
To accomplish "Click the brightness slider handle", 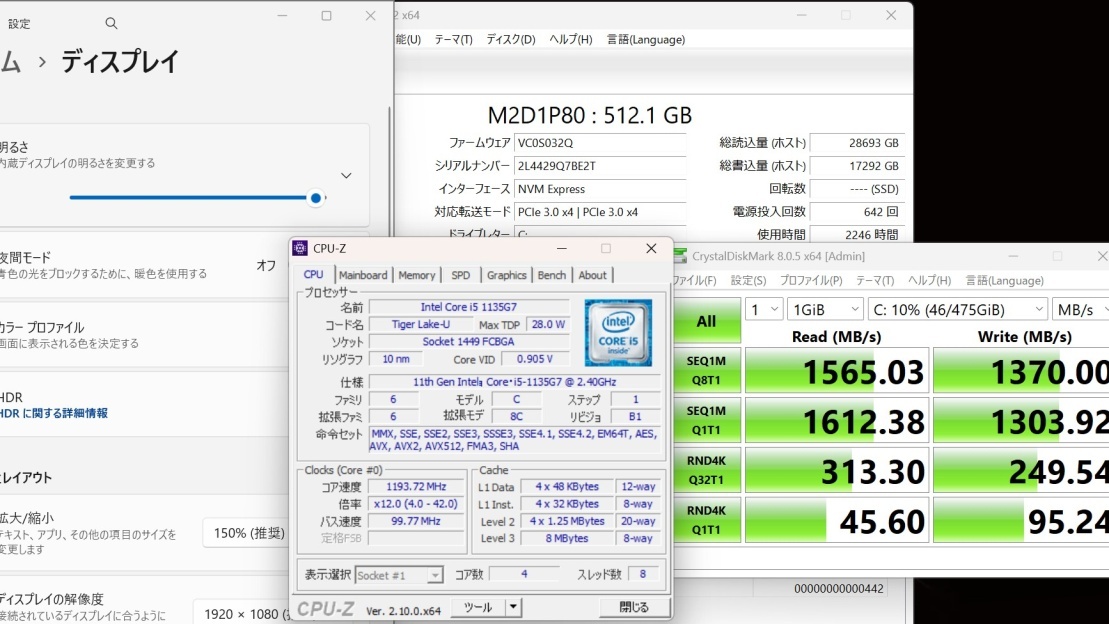I will (x=316, y=198).
